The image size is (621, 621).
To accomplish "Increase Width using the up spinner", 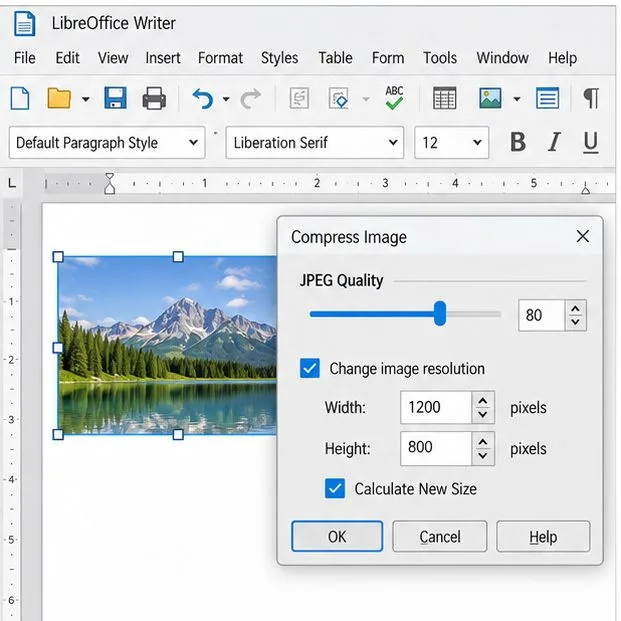I will (x=482, y=400).
